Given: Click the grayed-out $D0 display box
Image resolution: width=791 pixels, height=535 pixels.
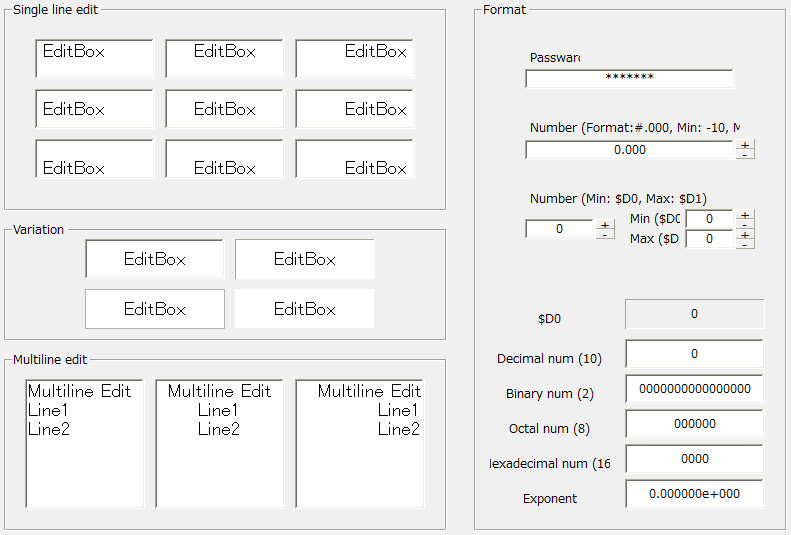Looking at the screenshot, I should point(694,314).
